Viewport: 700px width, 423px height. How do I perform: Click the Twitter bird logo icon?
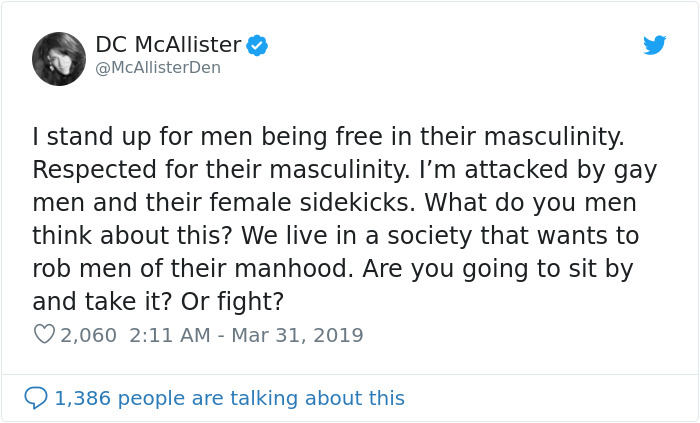pos(654,45)
